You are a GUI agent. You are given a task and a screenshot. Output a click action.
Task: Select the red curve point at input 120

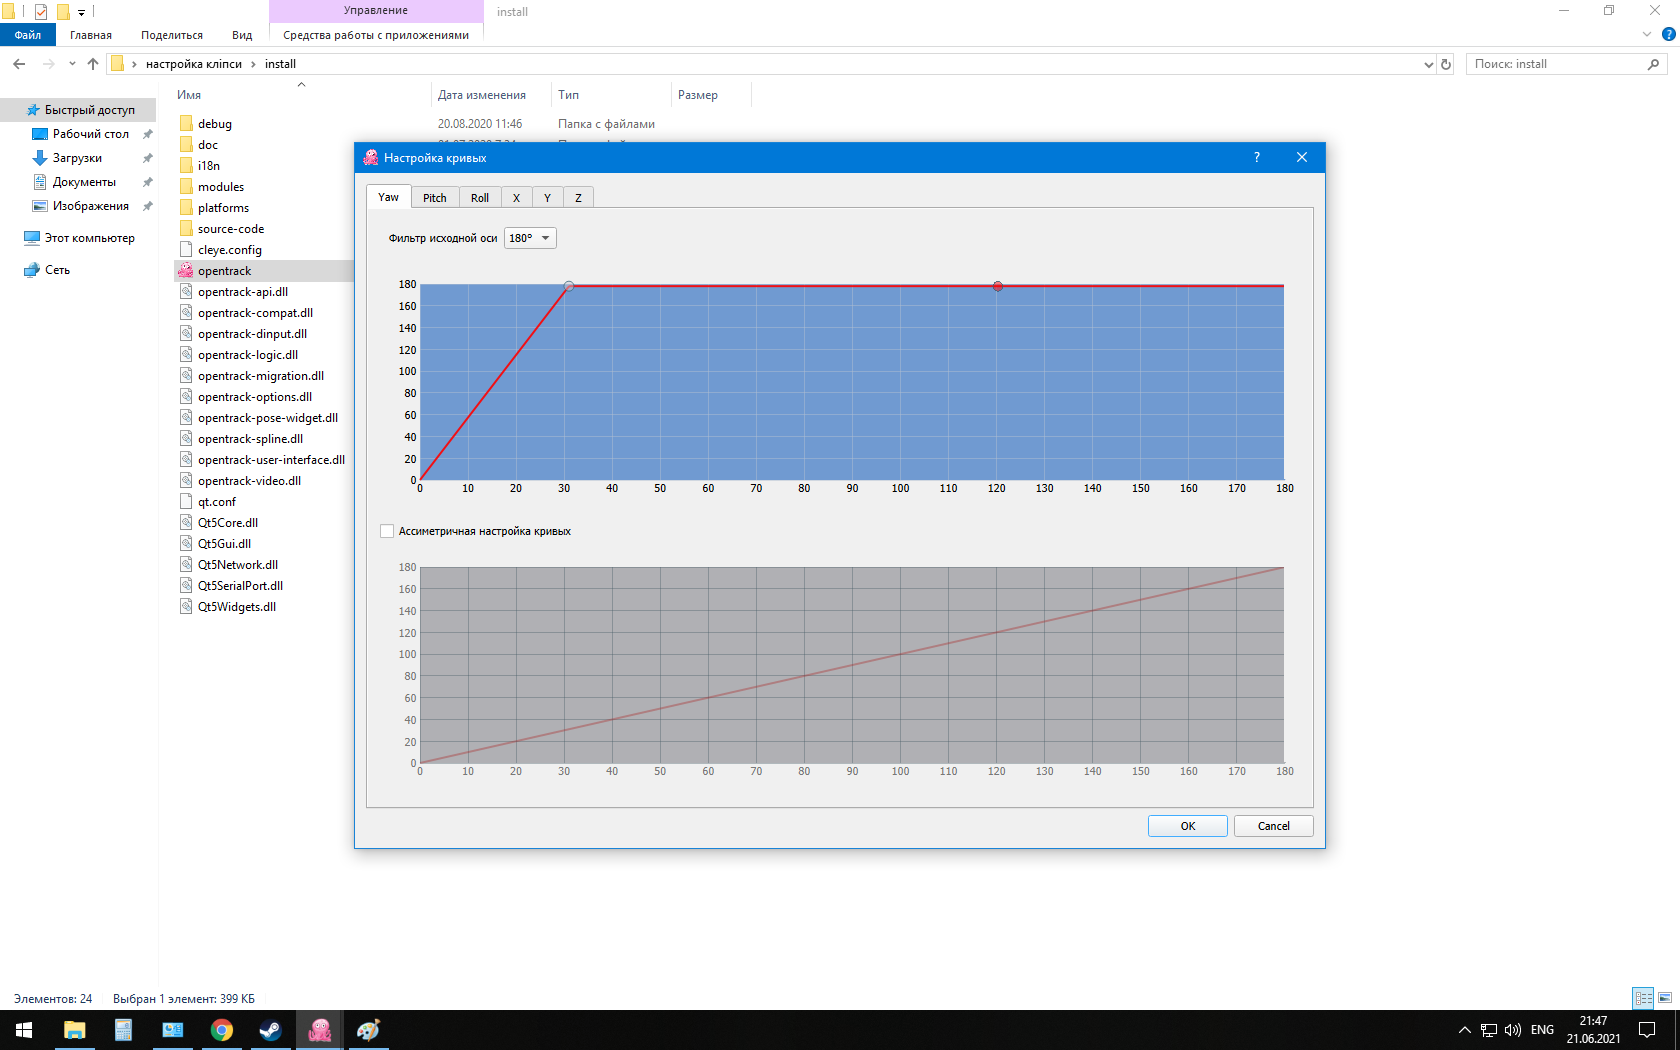[997, 286]
